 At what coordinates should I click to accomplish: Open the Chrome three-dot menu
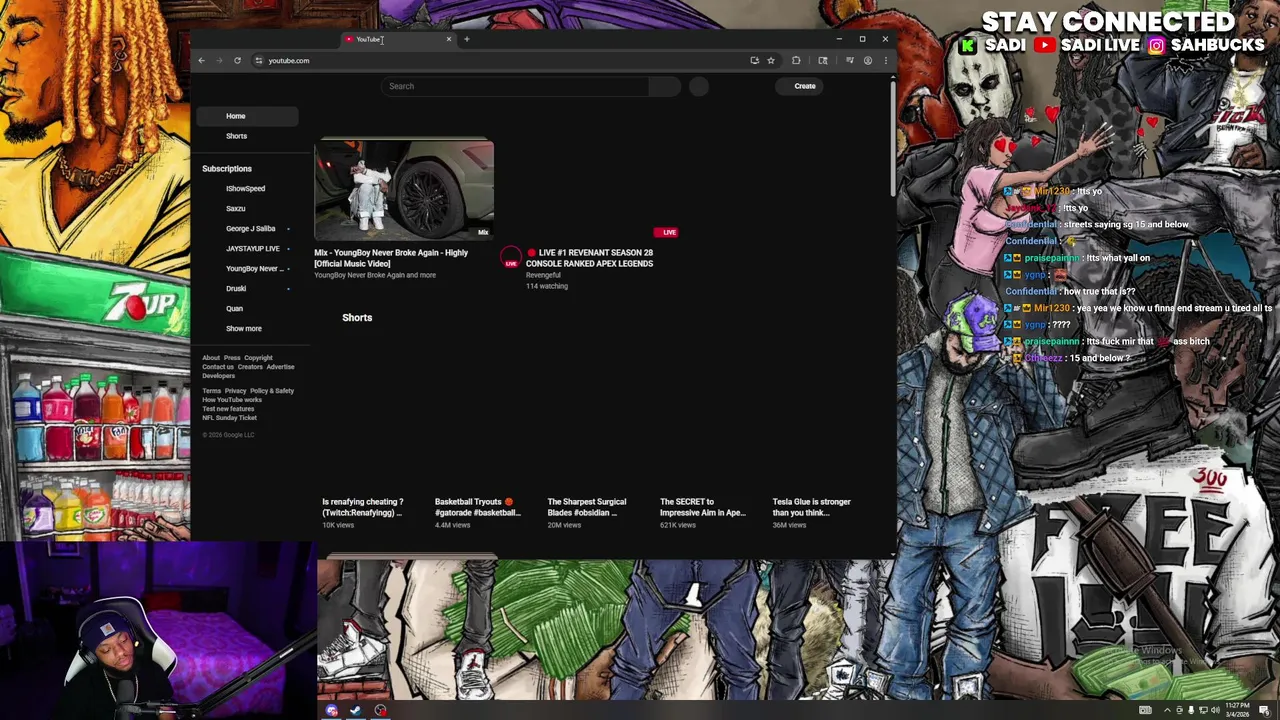click(885, 60)
